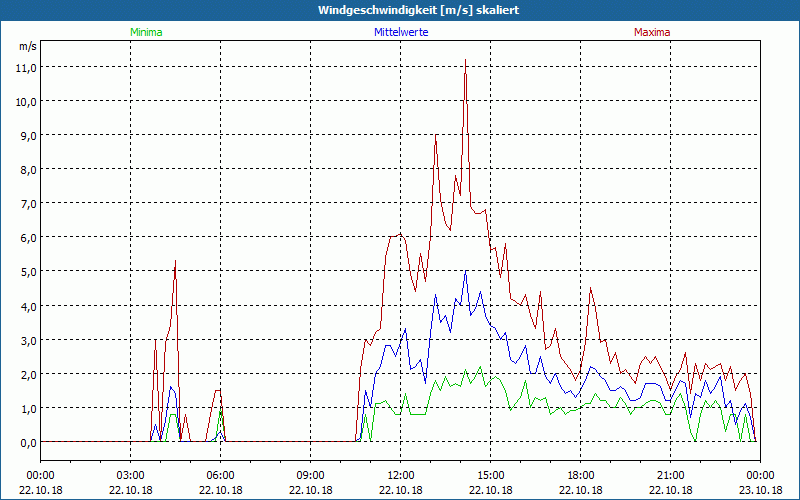Click the 15:00 time axis label
The image size is (800, 500).
490,475
